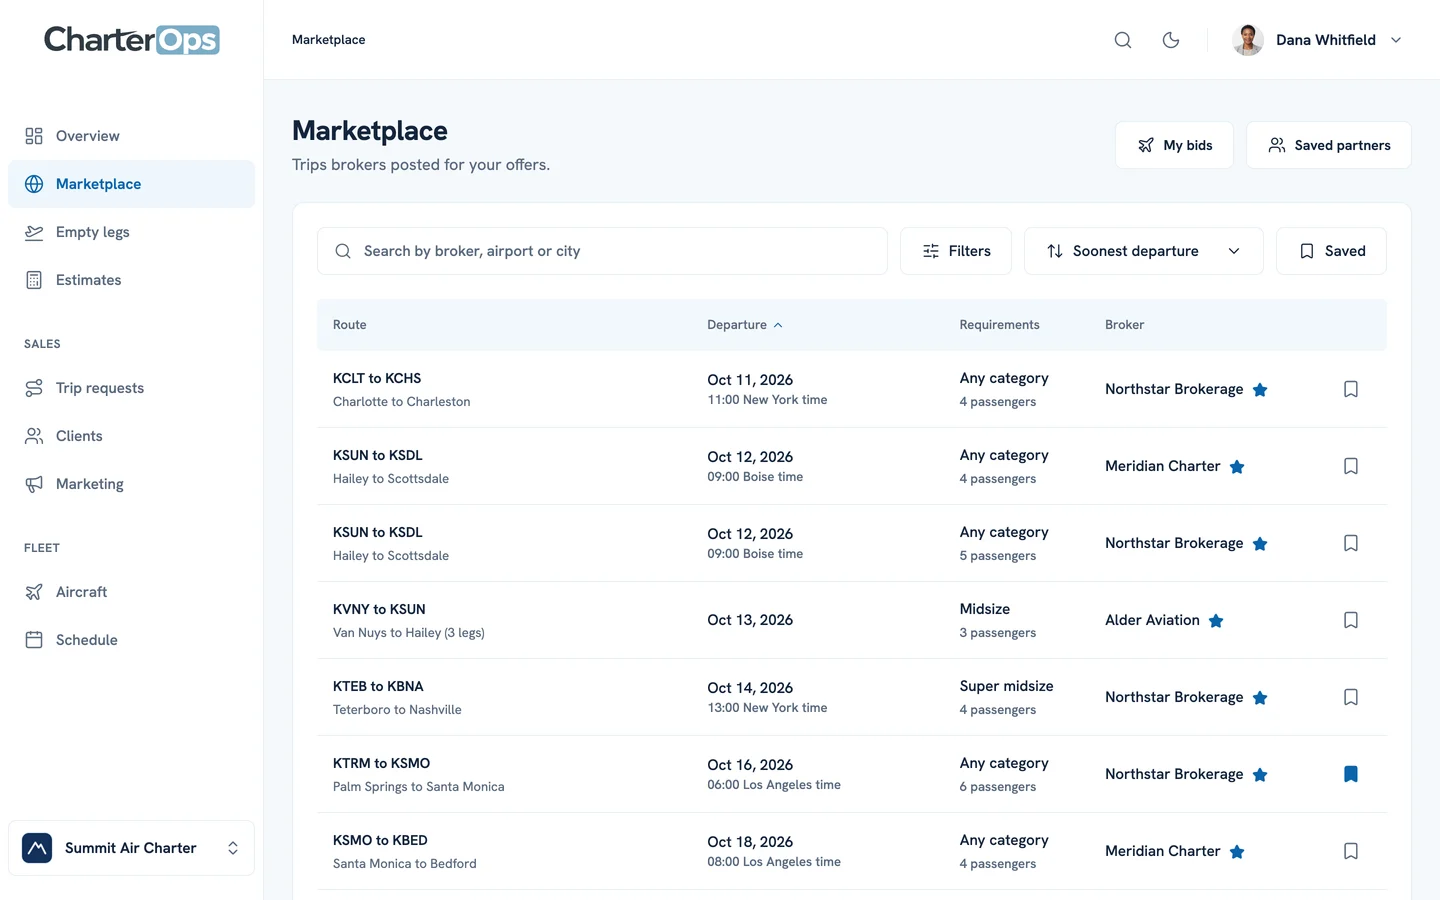1440x900 pixels.
Task: Open Trip requests in Sales section
Action: tap(131, 388)
